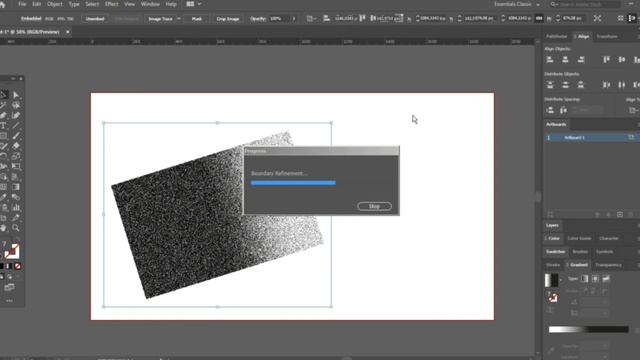Click the gradient fill preview swatch
The image size is (640, 360).
click(x=551, y=280)
